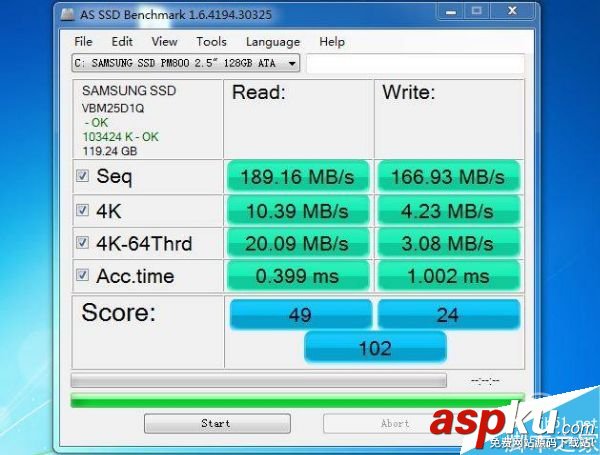Click the empty text field beside drive selector
Viewport: 600px width, 455px height.
coord(415,63)
